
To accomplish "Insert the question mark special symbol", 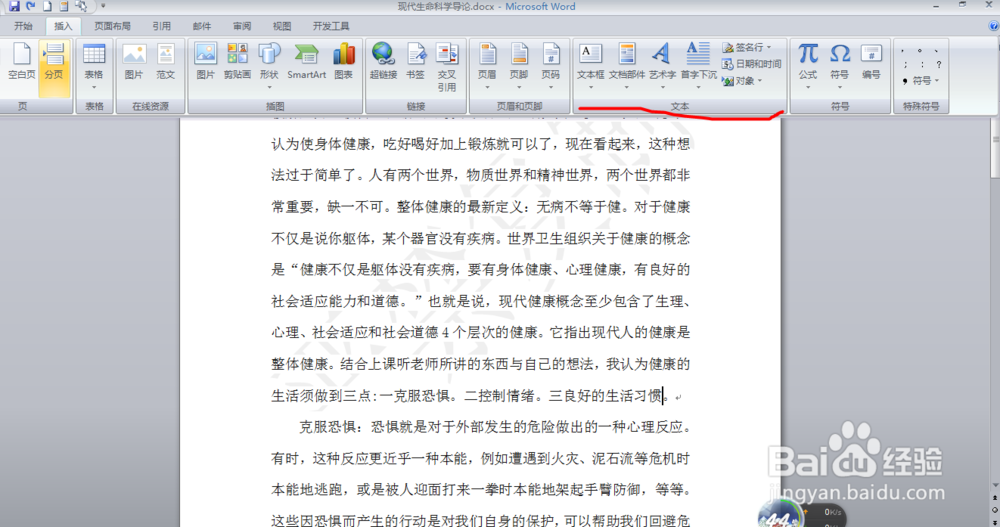I will tap(939, 64).
